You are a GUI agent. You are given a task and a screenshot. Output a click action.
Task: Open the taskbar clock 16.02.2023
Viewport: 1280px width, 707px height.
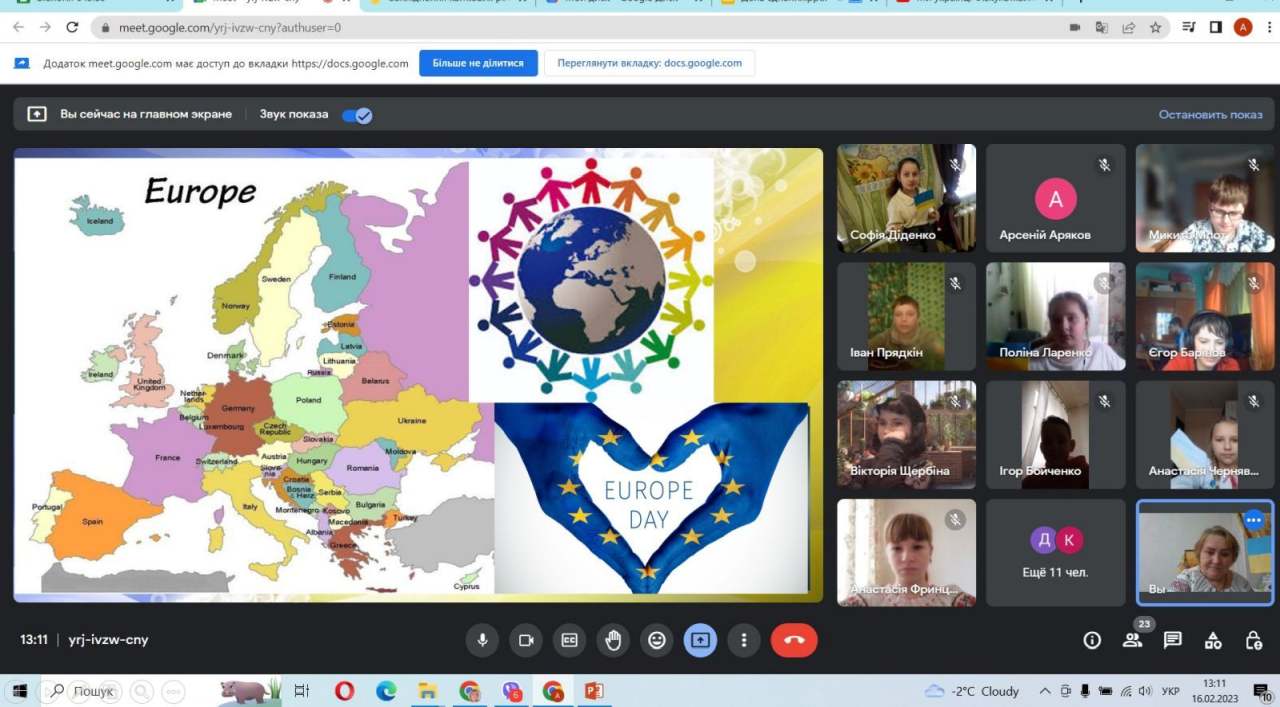coord(1214,691)
